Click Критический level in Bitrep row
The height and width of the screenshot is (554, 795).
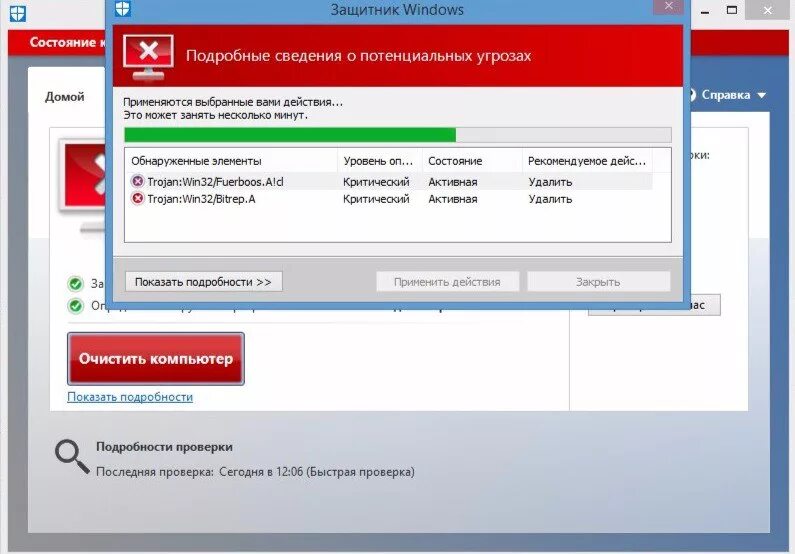[376, 199]
